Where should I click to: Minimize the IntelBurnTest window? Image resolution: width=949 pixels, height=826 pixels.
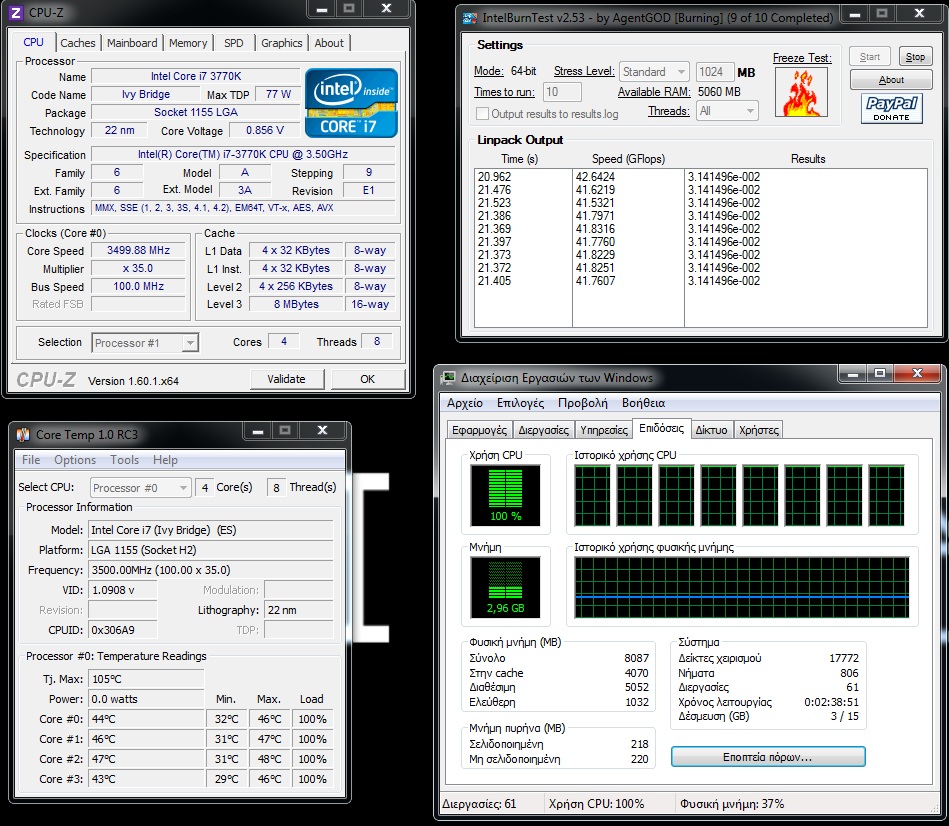[x=855, y=15]
